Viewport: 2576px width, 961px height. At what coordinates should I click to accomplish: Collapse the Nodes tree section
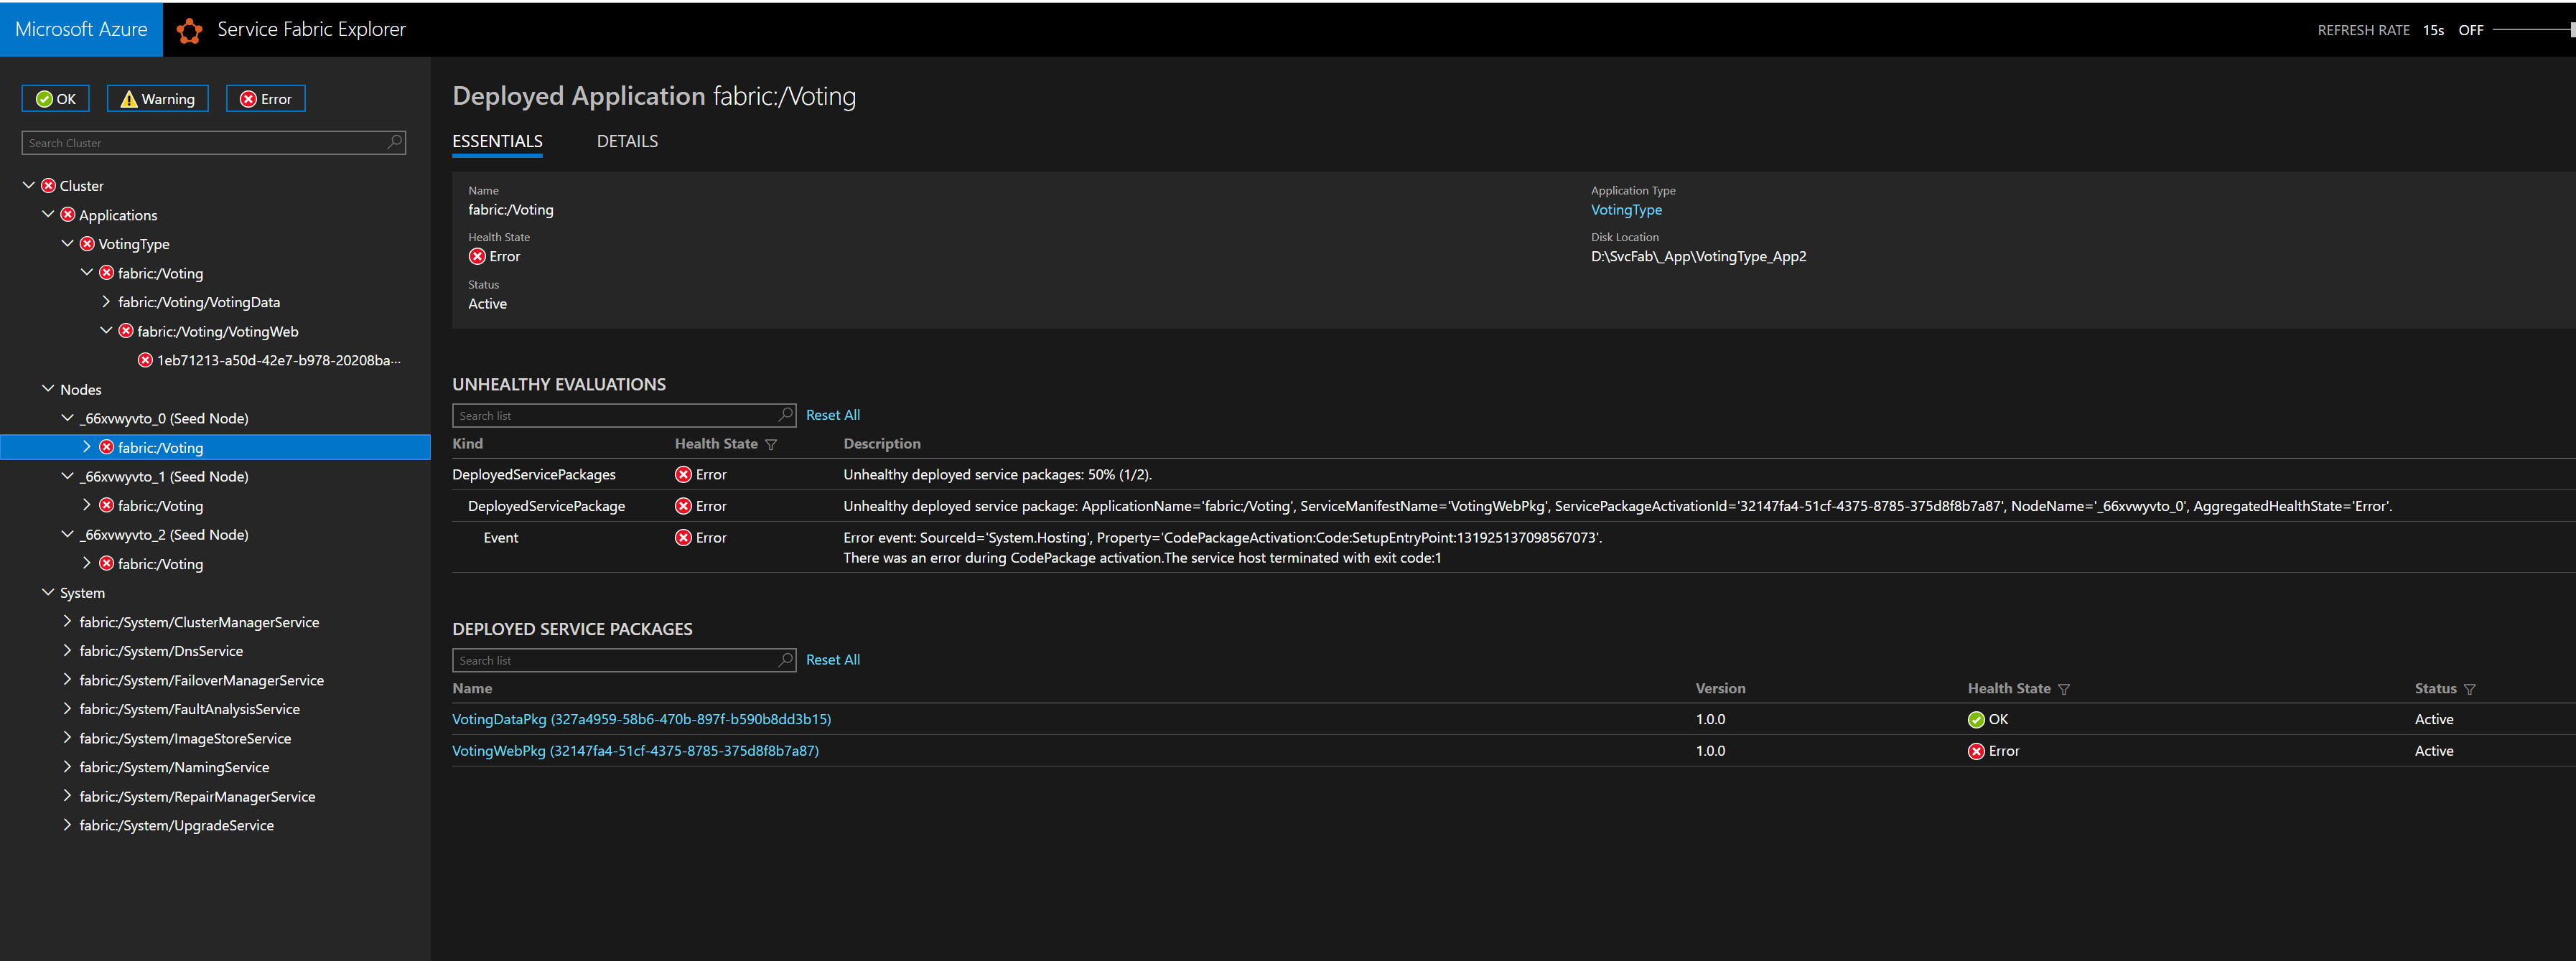click(48, 388)
